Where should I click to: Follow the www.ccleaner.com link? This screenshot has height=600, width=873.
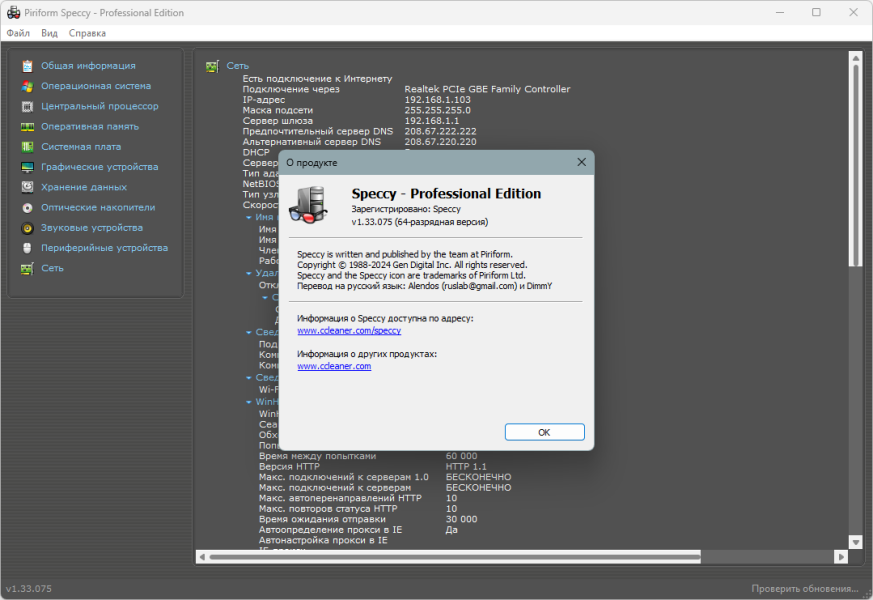tap(334, 366)
